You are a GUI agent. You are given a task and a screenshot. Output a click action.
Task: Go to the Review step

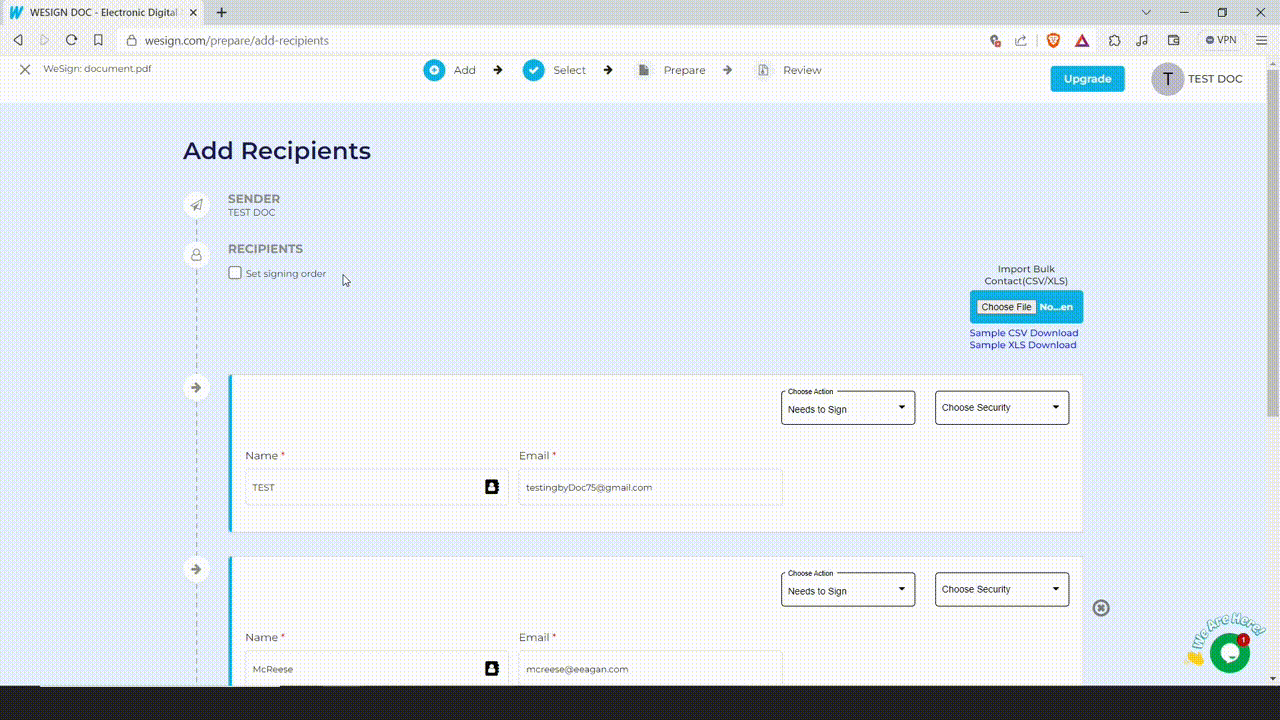(x=801, y=70)
